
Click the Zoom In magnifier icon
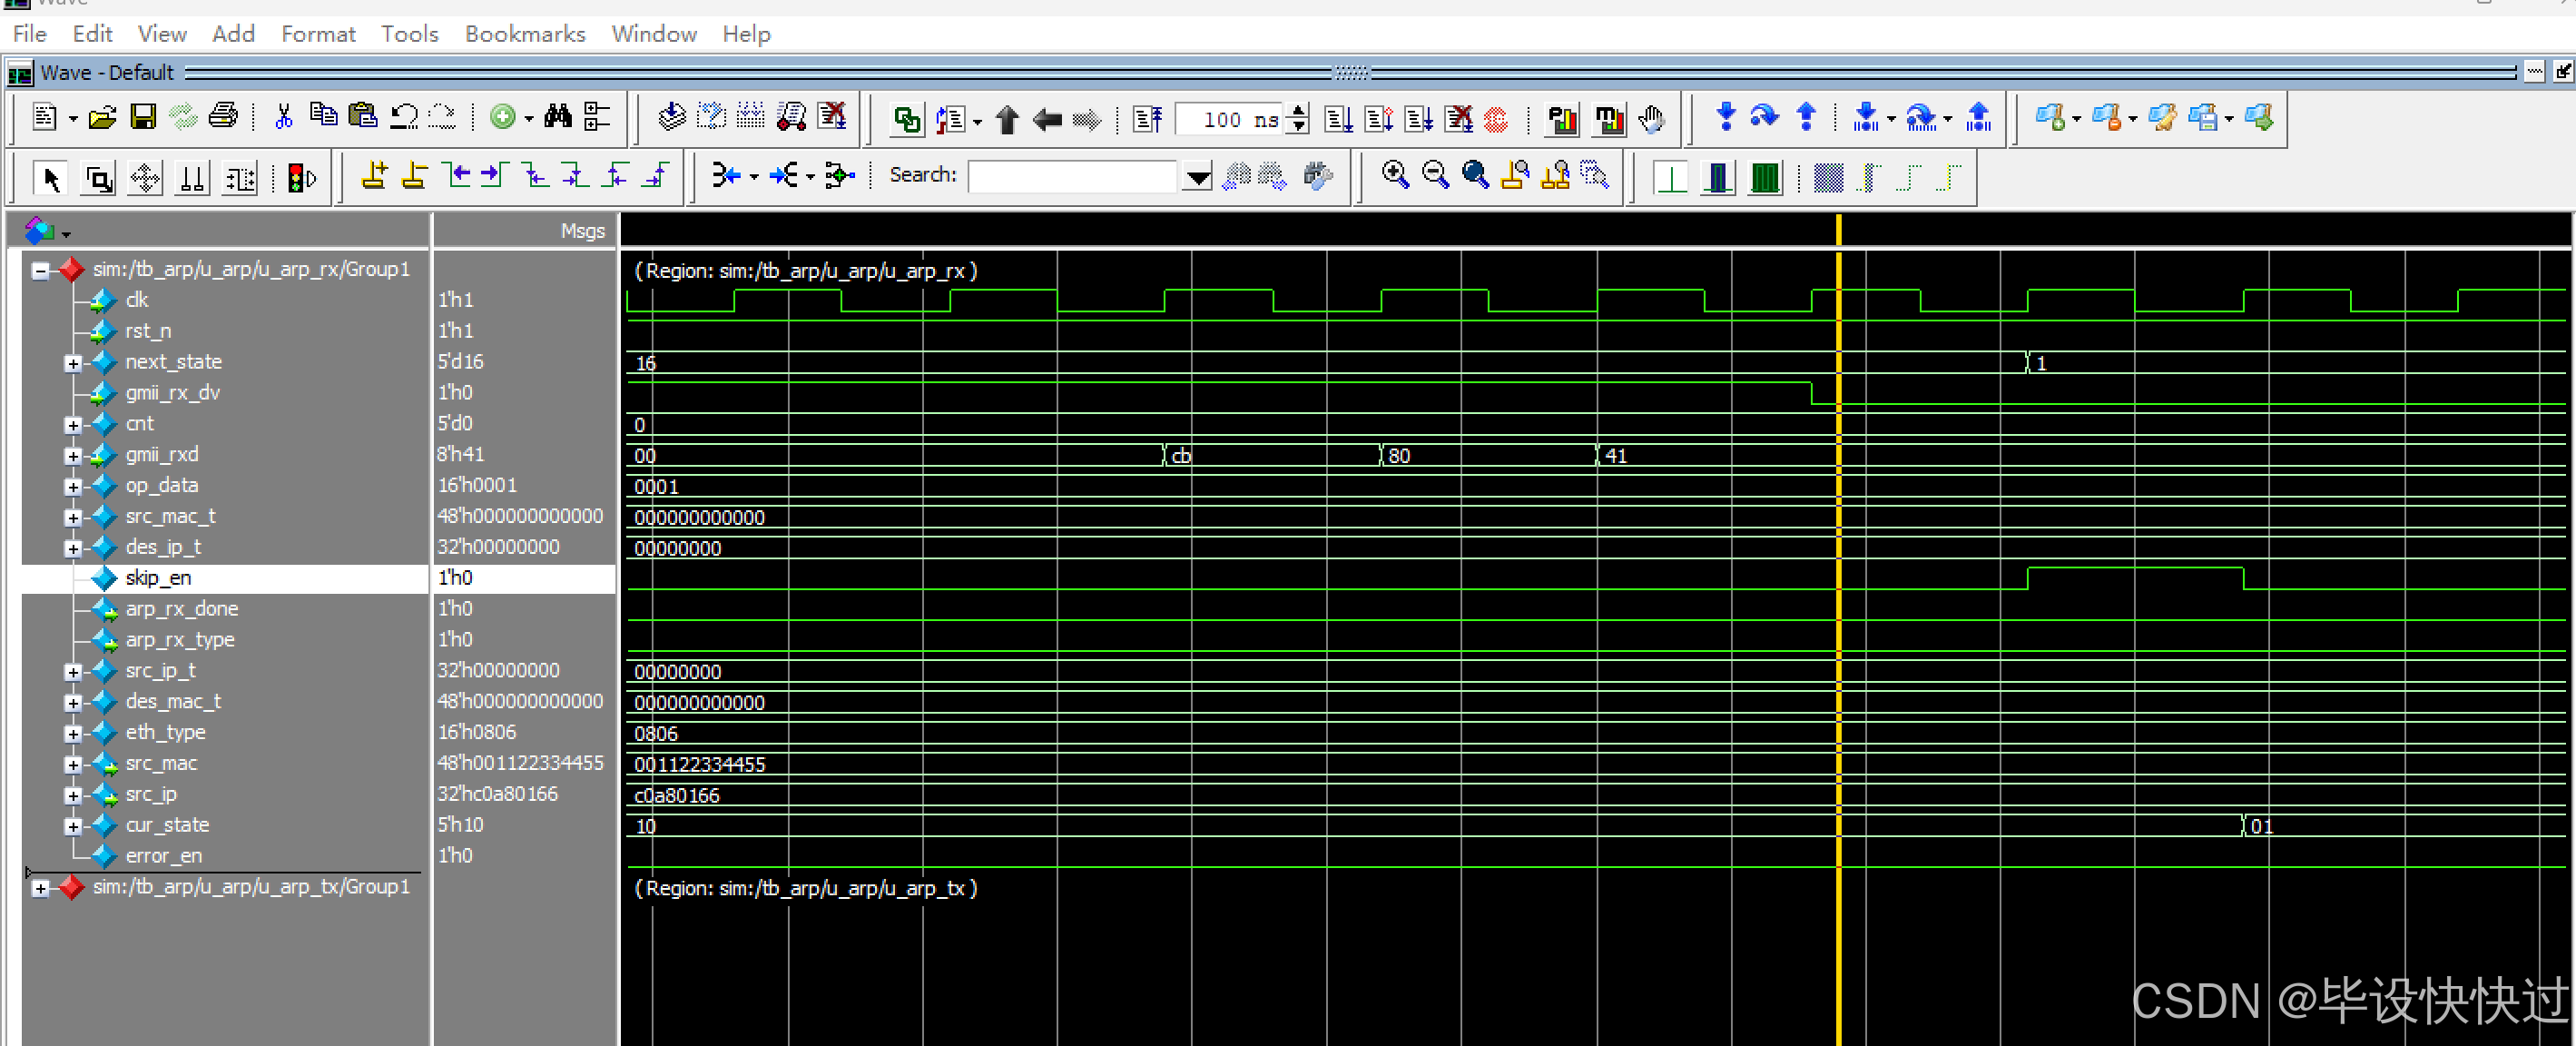pyautogui.click(x=1395, y=176)
